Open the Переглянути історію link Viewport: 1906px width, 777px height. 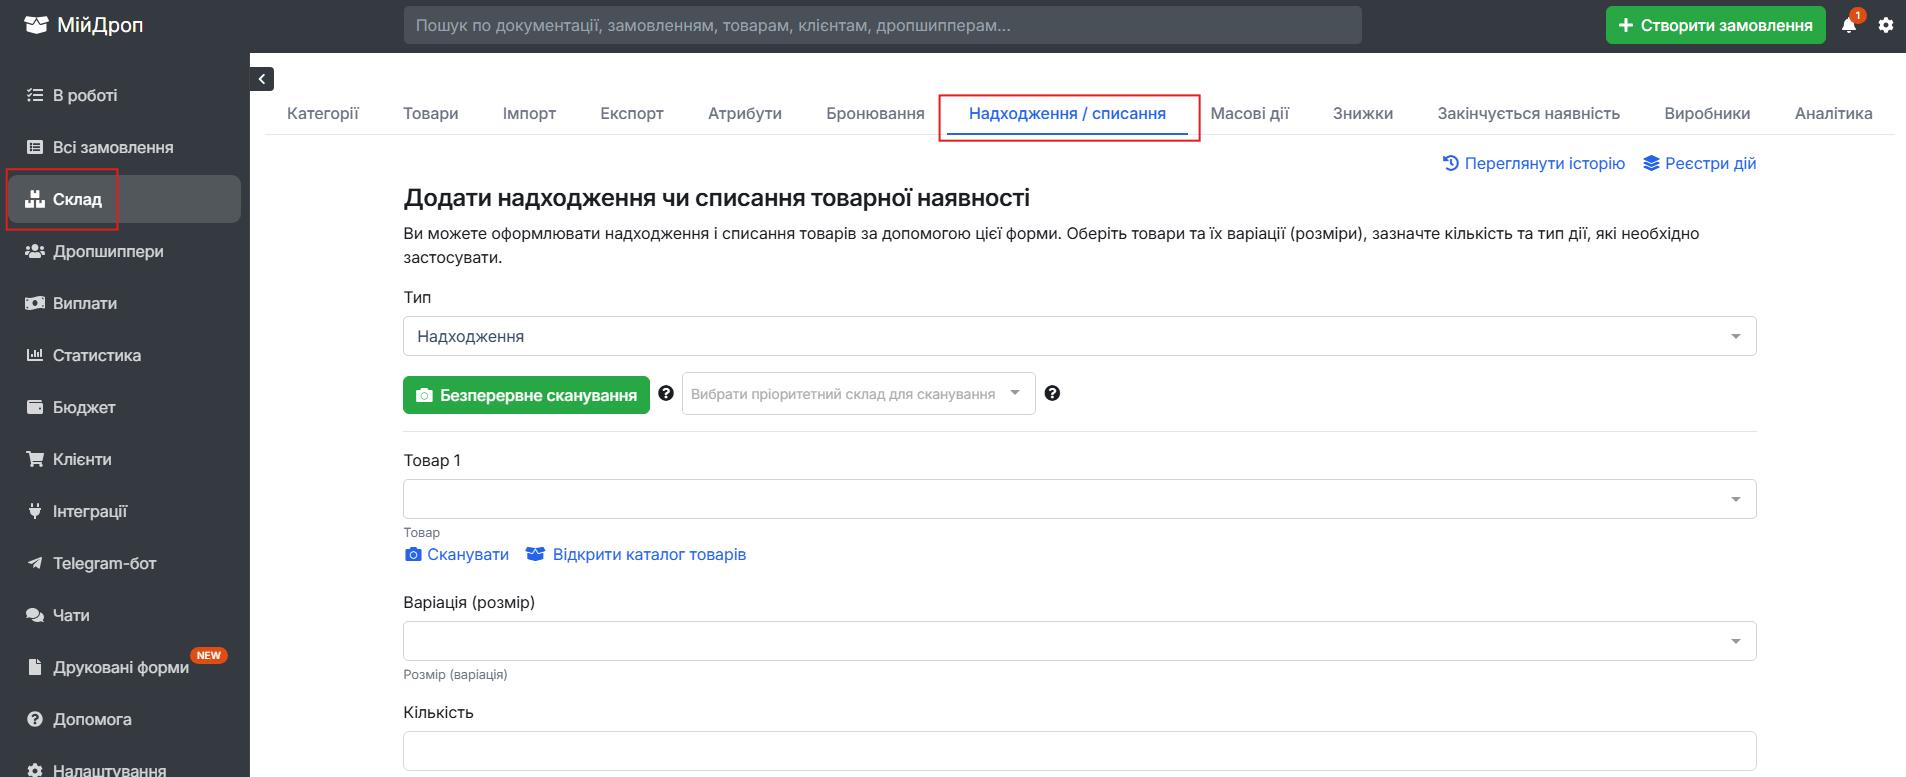click(x=1534, y=163)
